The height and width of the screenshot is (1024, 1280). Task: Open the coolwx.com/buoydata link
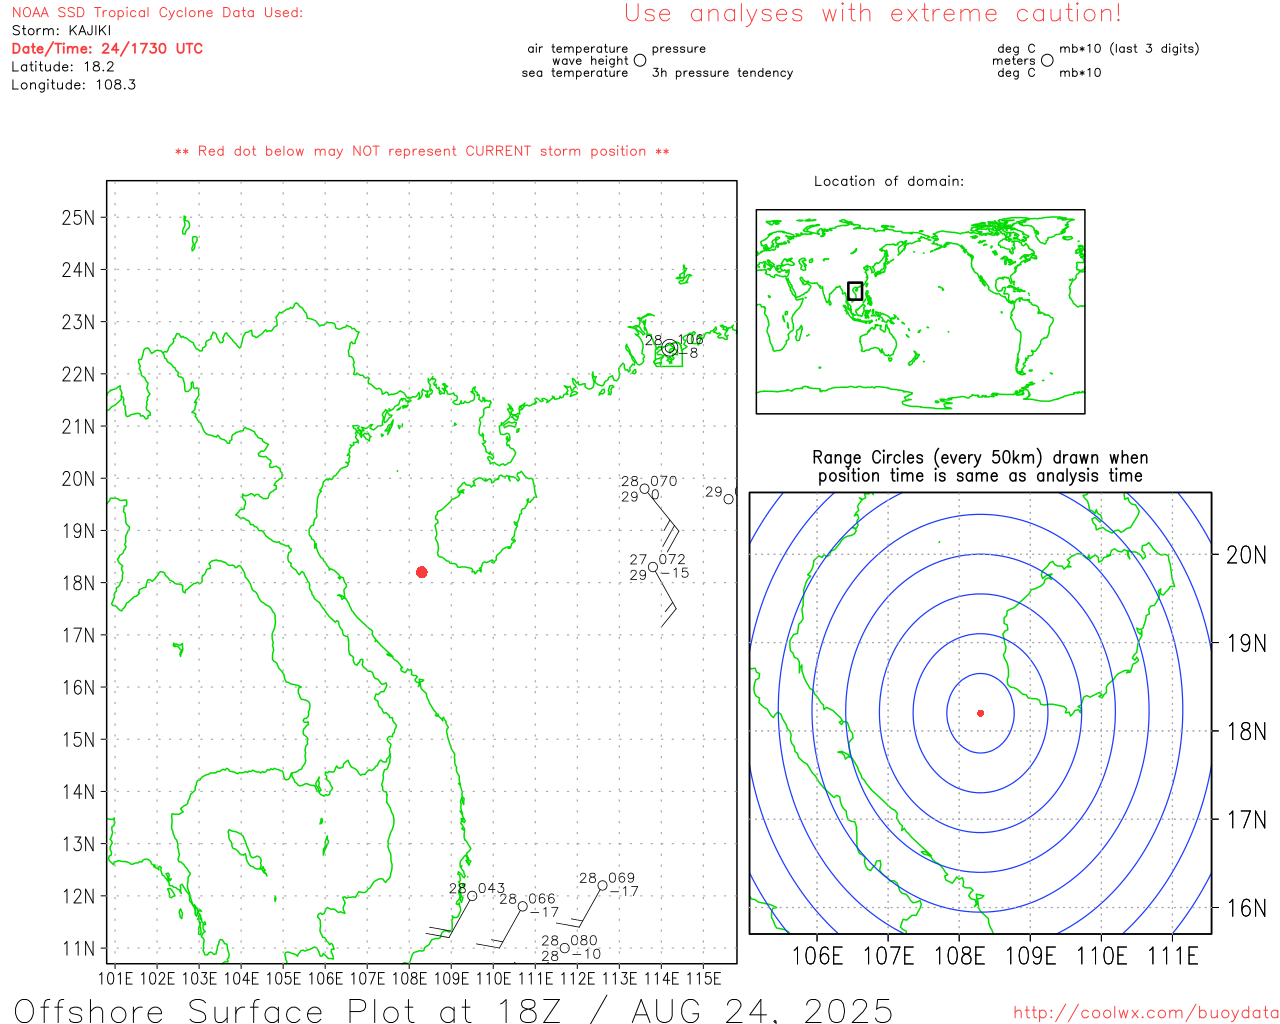(1146, 1013)
